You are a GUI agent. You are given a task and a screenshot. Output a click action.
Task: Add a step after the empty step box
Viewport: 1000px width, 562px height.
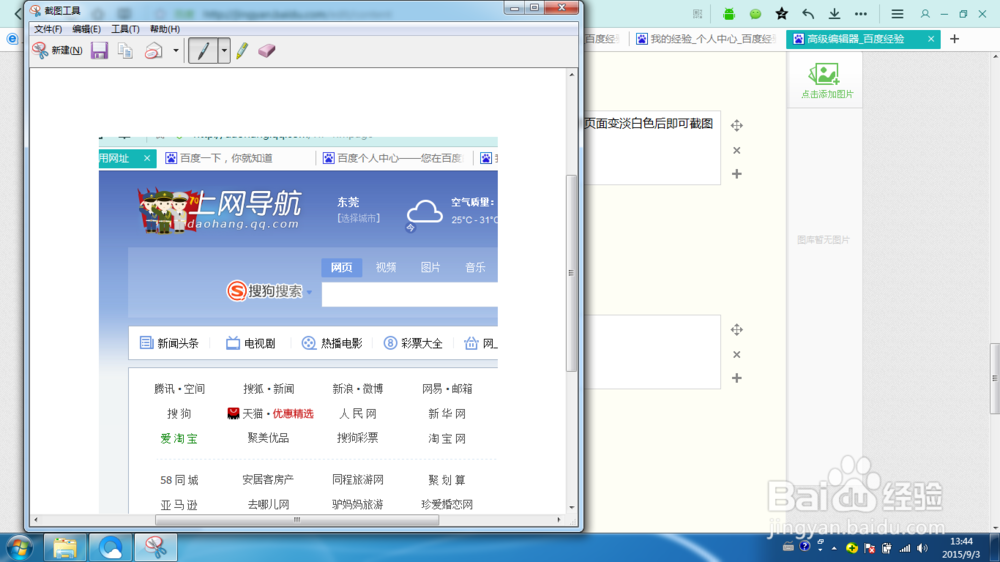(737, 378)
